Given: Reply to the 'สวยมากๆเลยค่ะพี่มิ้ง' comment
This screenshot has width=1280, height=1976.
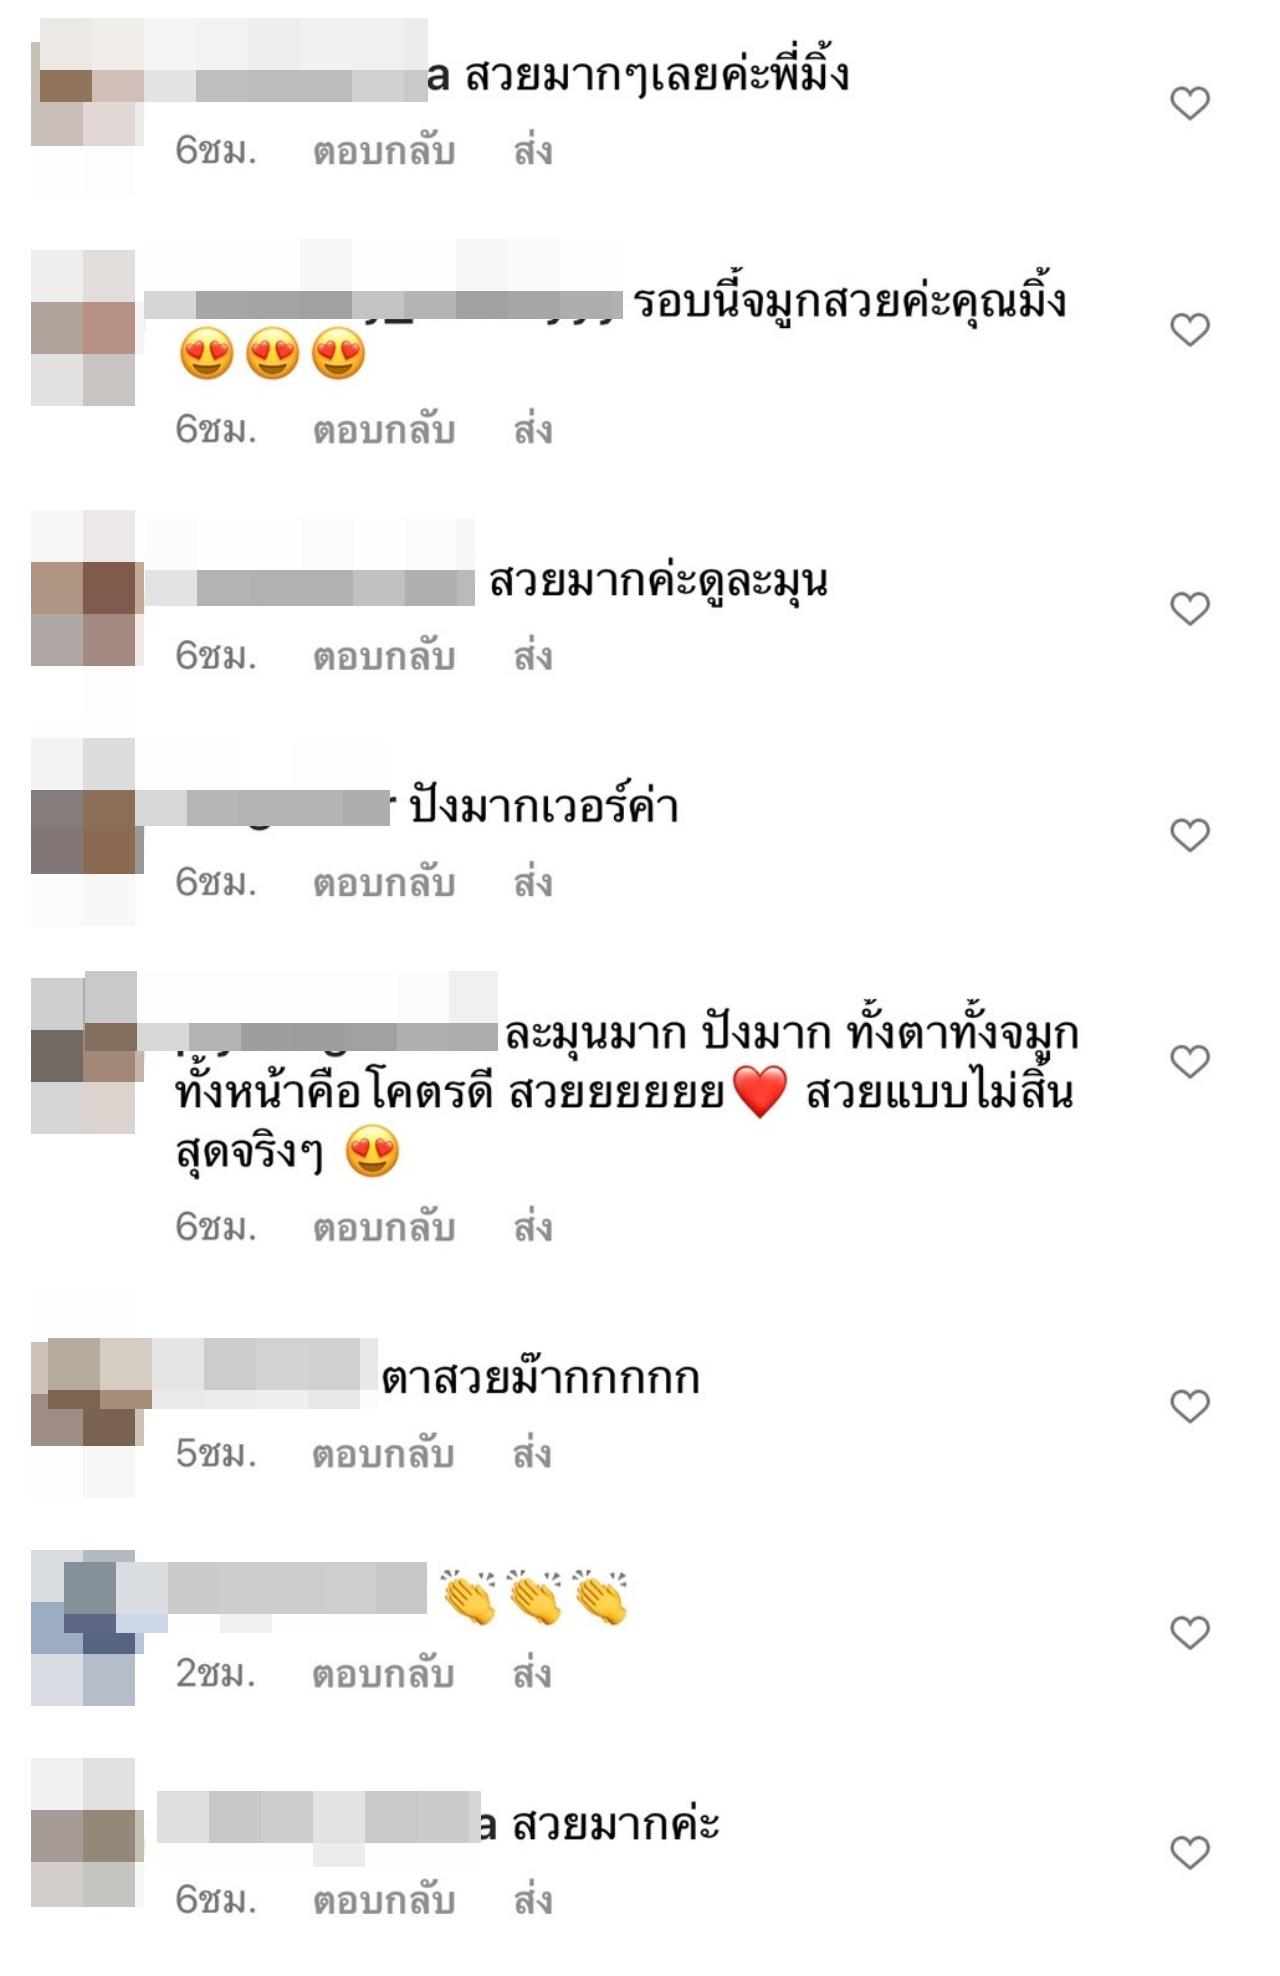Looking at the screenshot, I should pyautogui.click(x=384, y=151).
